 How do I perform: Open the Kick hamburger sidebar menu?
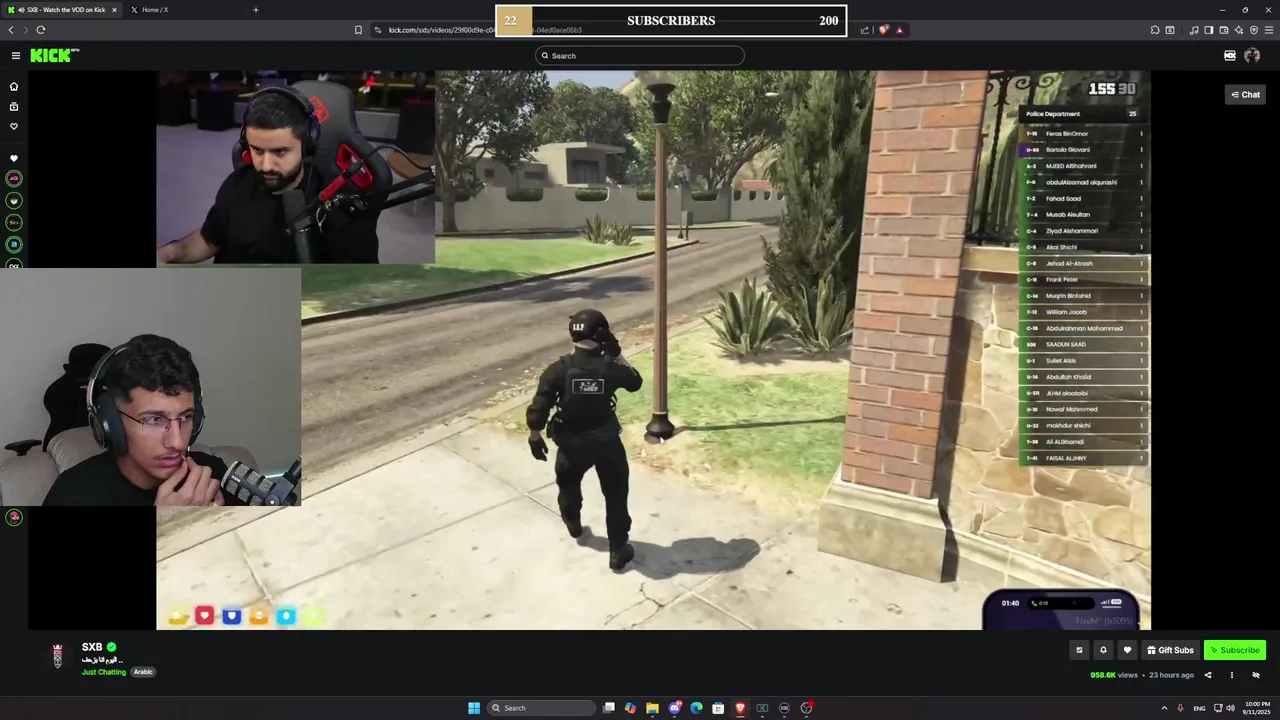[16, 56]
